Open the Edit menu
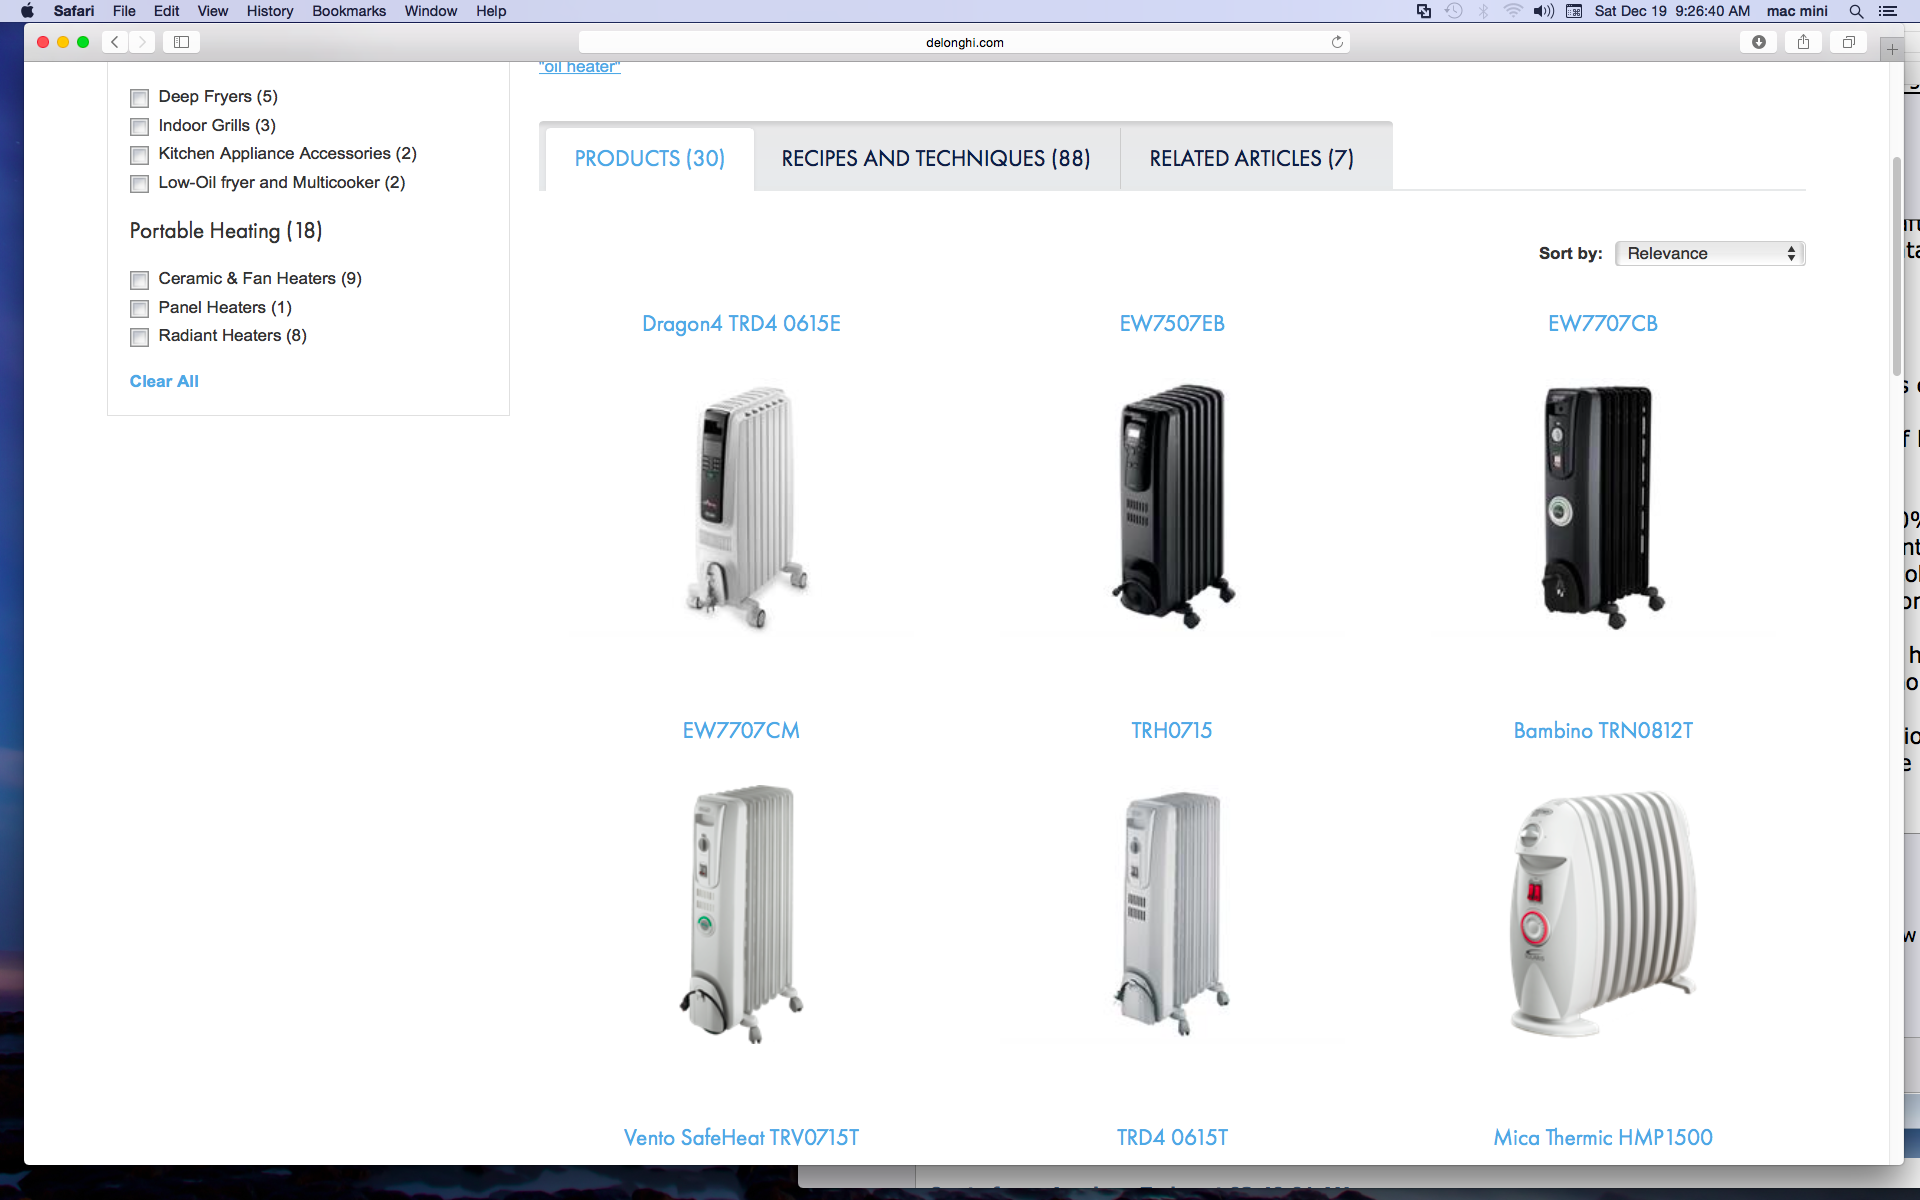The width and height of the screenshot is (1920, 1200). coord(167,11)
